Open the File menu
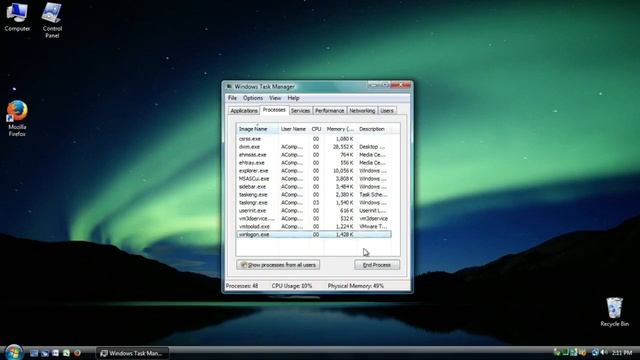 [232, 98]
